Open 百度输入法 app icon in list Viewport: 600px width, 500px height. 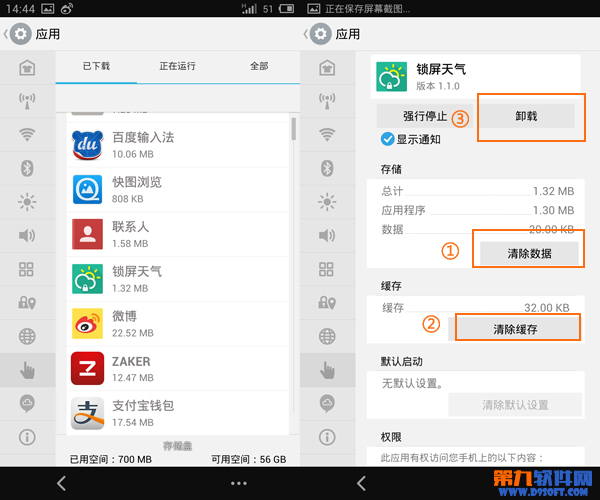88,145
